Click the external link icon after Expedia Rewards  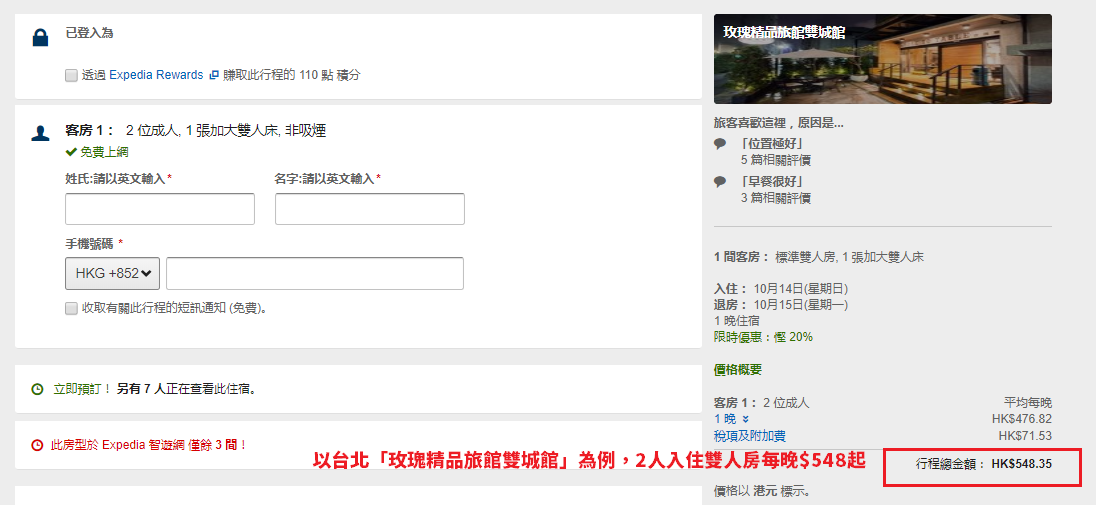pyautogui.click(x=214, y=75)
